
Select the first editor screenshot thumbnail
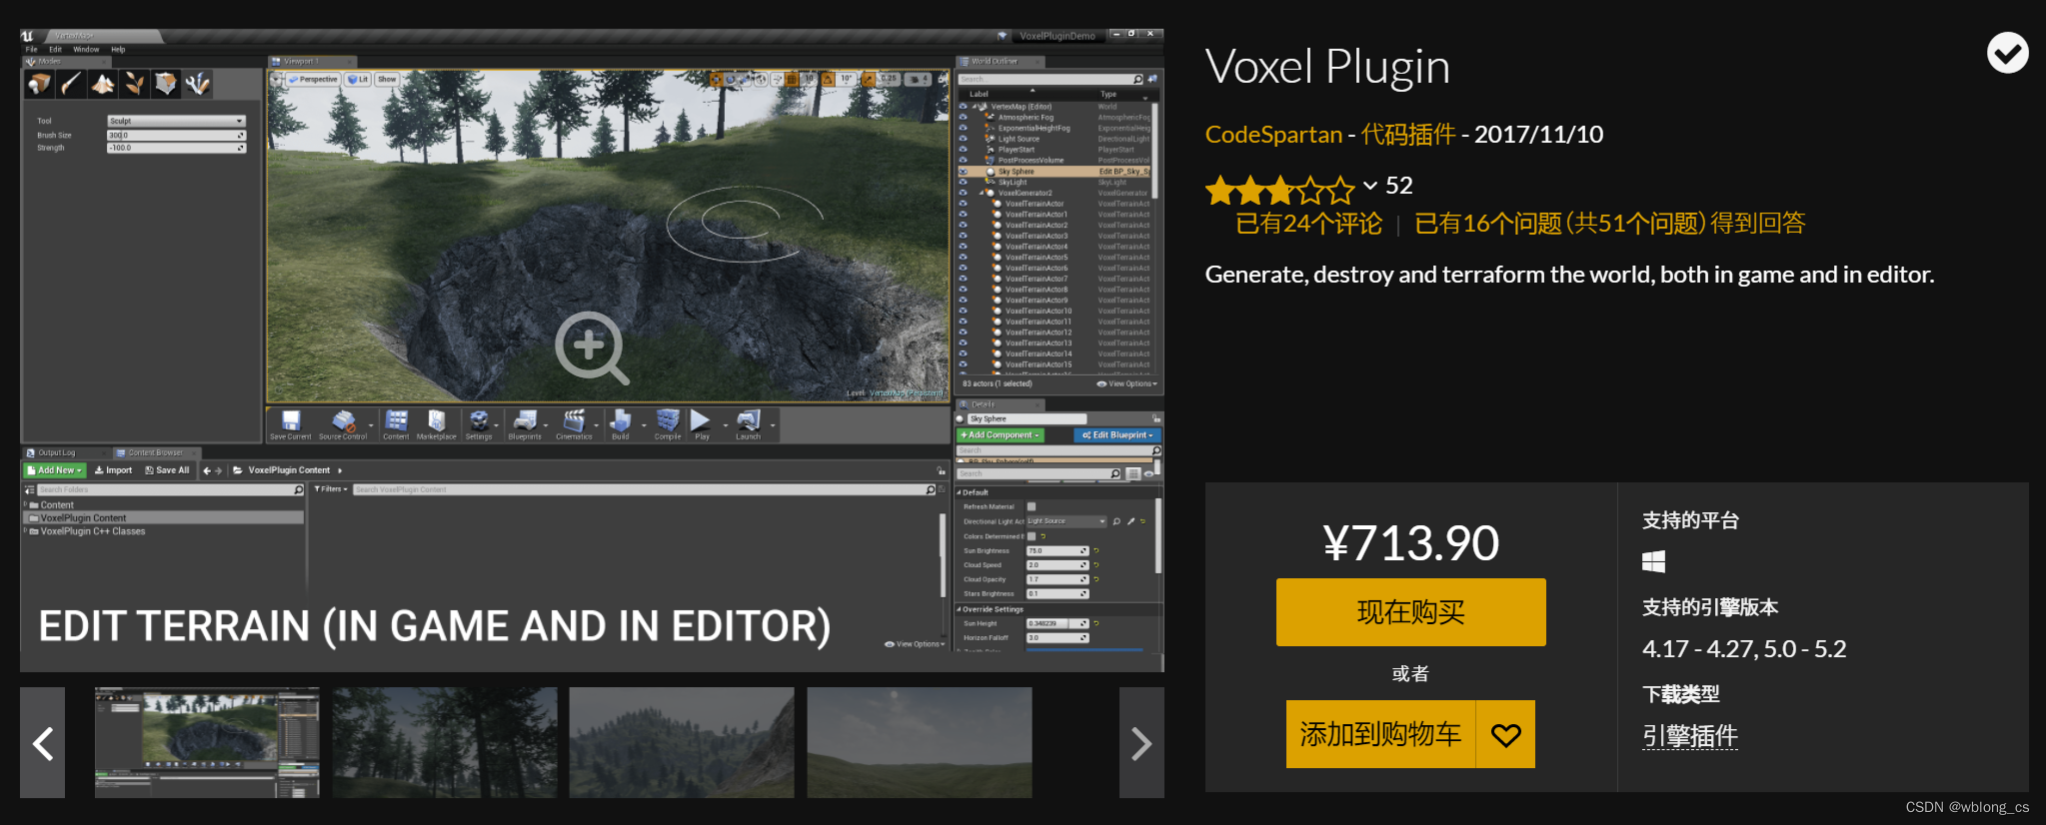click(x=207, y=742)
